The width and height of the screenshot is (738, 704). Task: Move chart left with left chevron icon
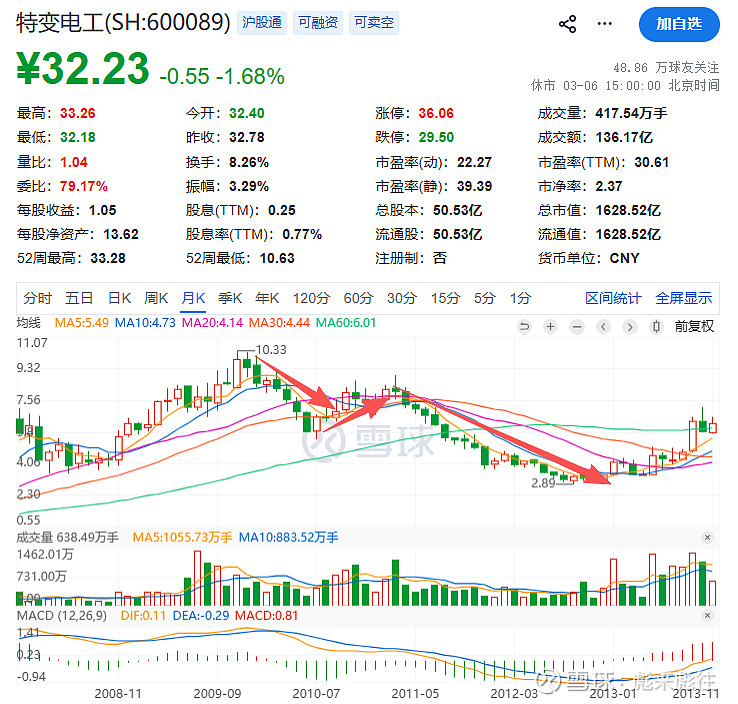point(603,326)
